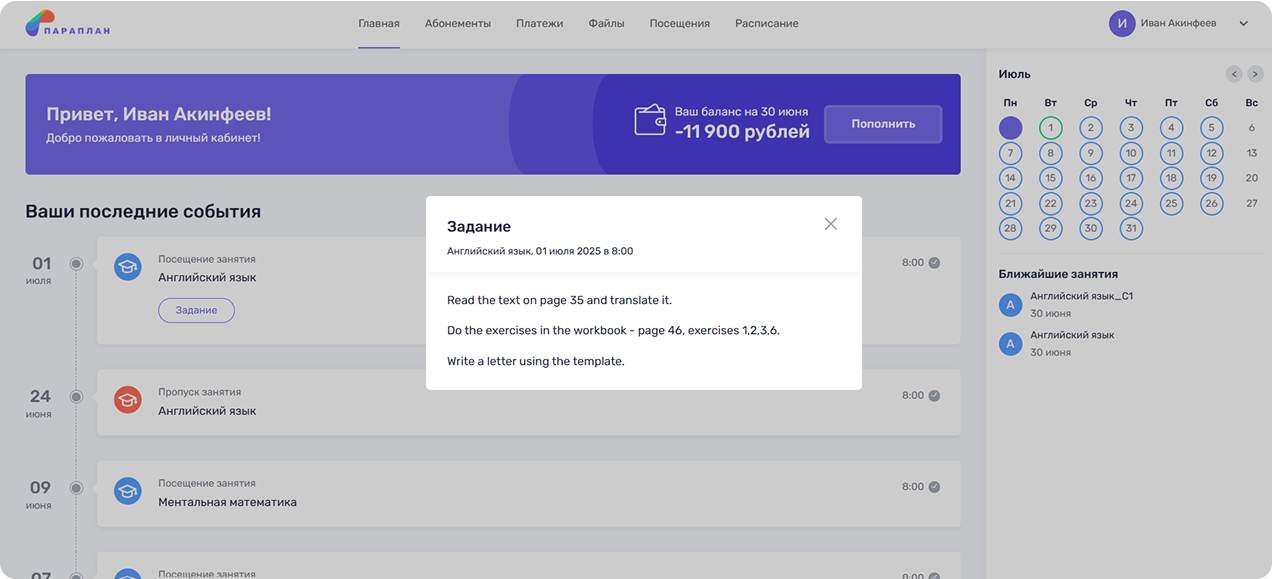The image size is (1272, 579).
Task: Open the Абонементы tab
Action: coord(457,23)
